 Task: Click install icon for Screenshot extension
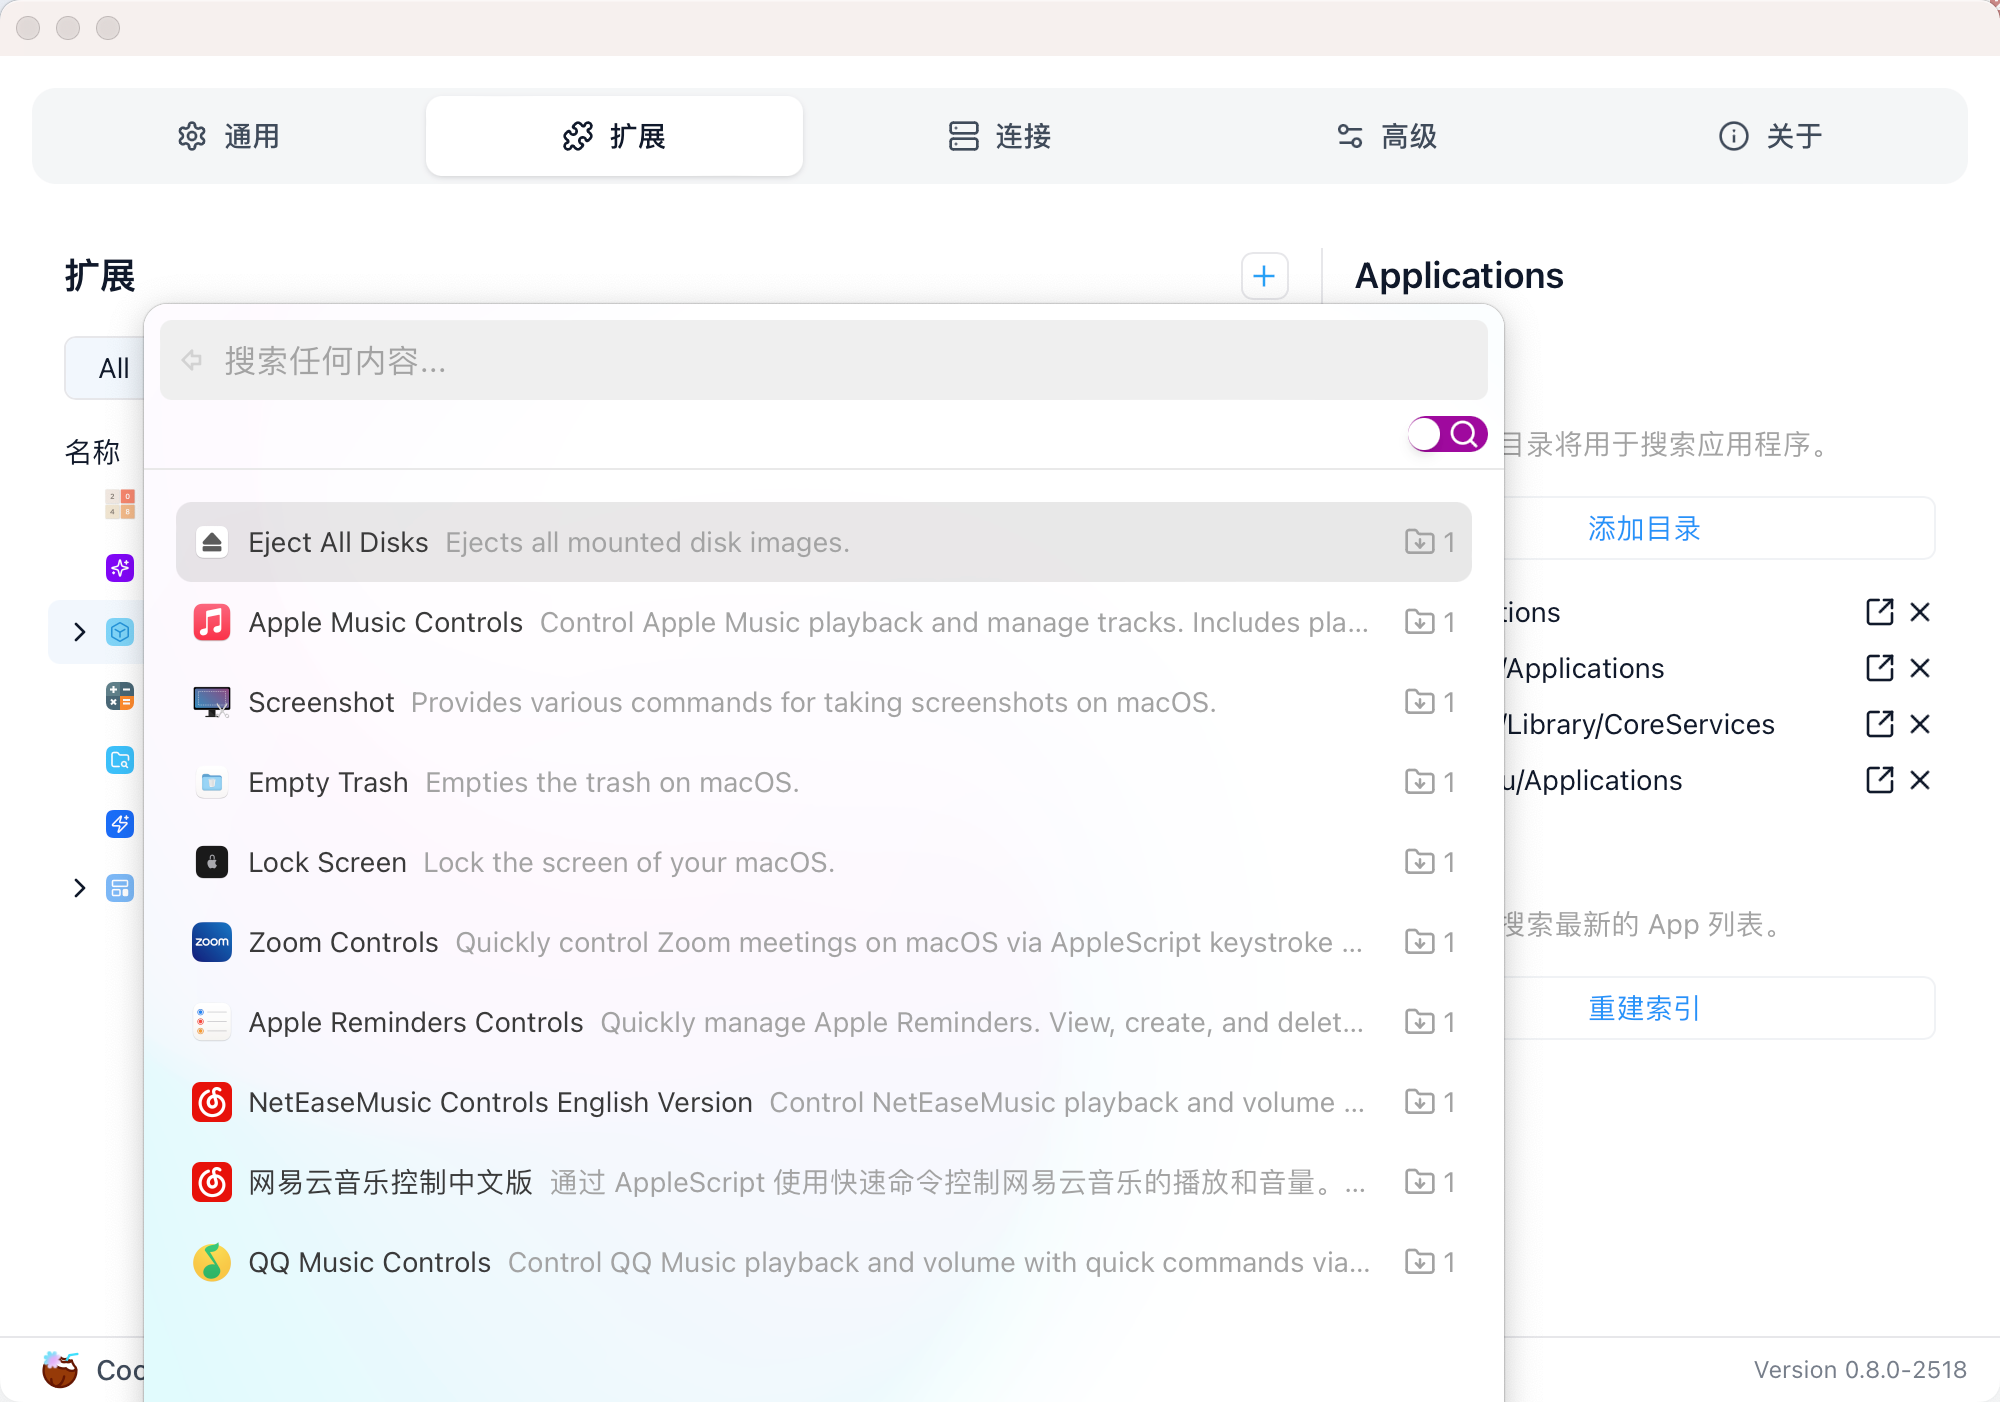[1419, 702]
